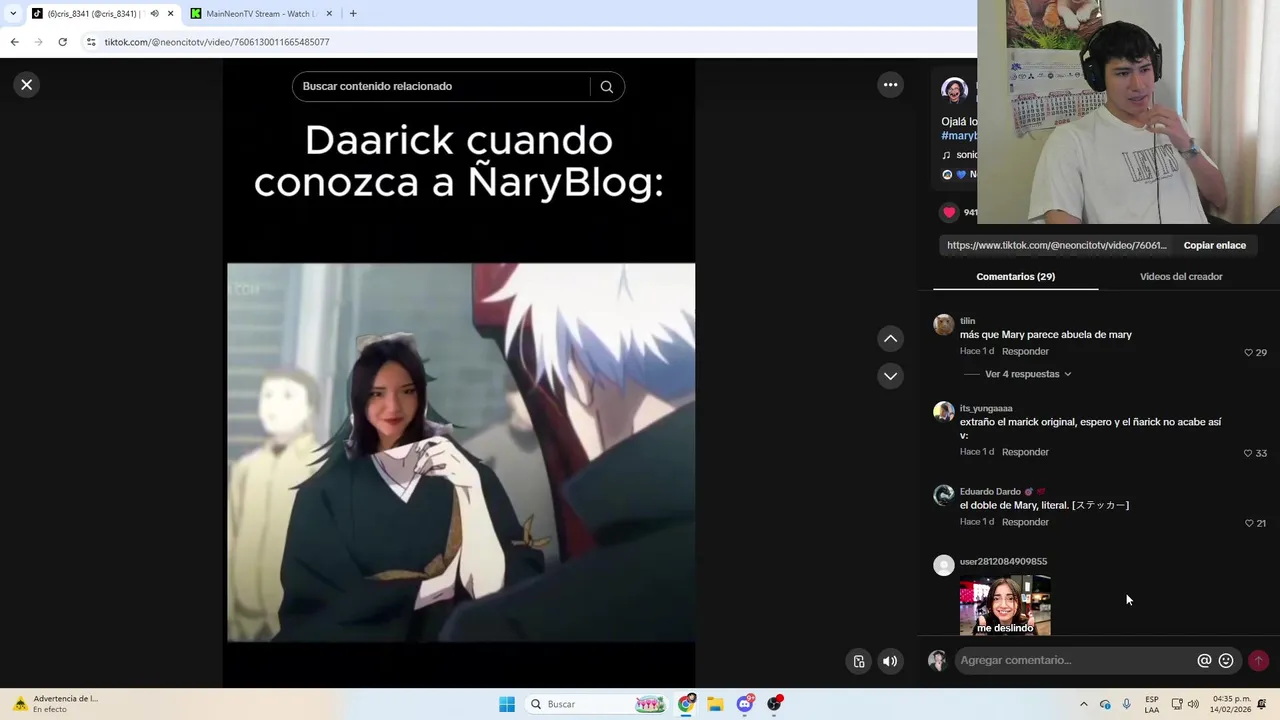The height and width of the screenshot is (720, 1280).
Task: Open its_yungaaaa's profile avatar
Action: click(x=943, y=412)
